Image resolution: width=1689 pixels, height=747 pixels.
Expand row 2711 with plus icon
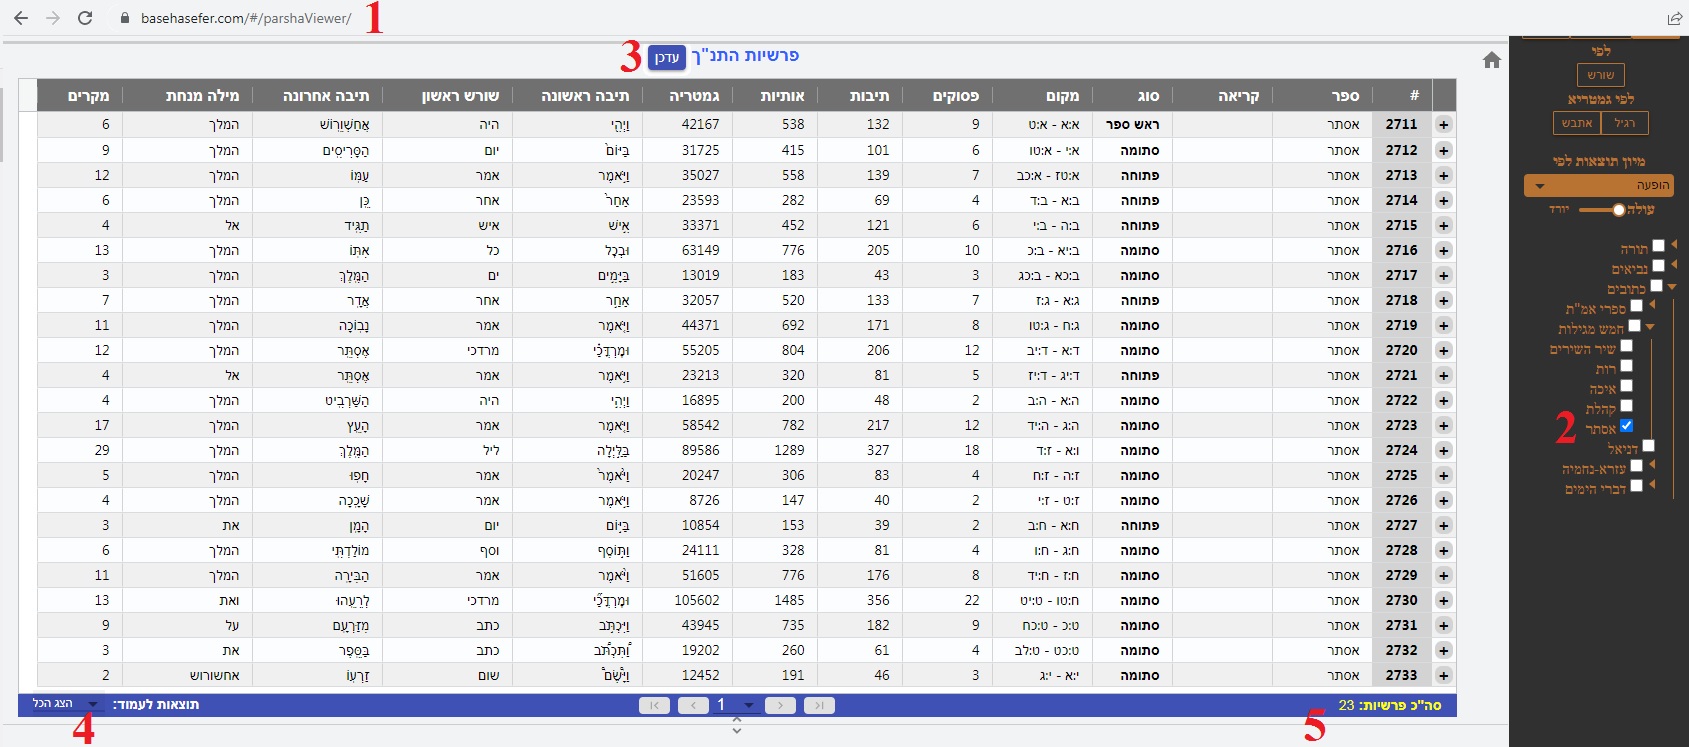[x=1443, y=125]
